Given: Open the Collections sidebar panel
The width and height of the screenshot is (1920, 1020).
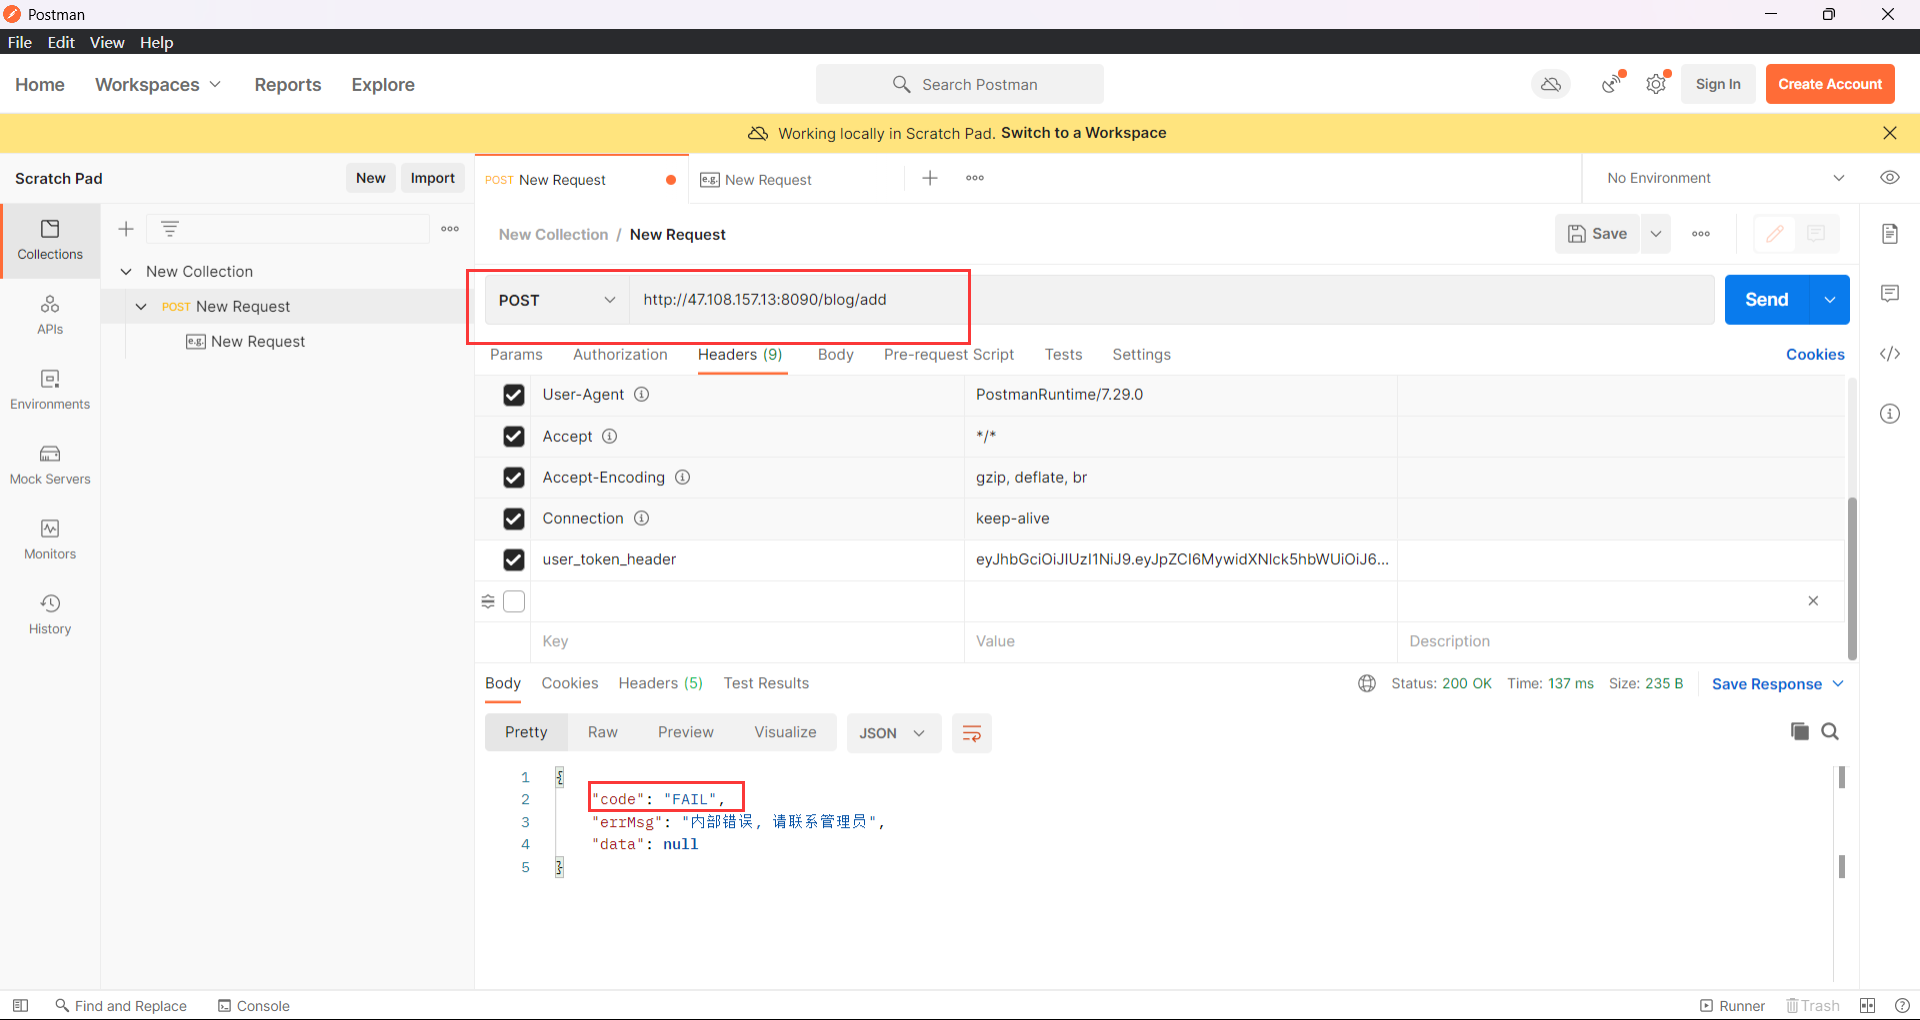Looking at the screenshot, I should click(x=50, y=240).
